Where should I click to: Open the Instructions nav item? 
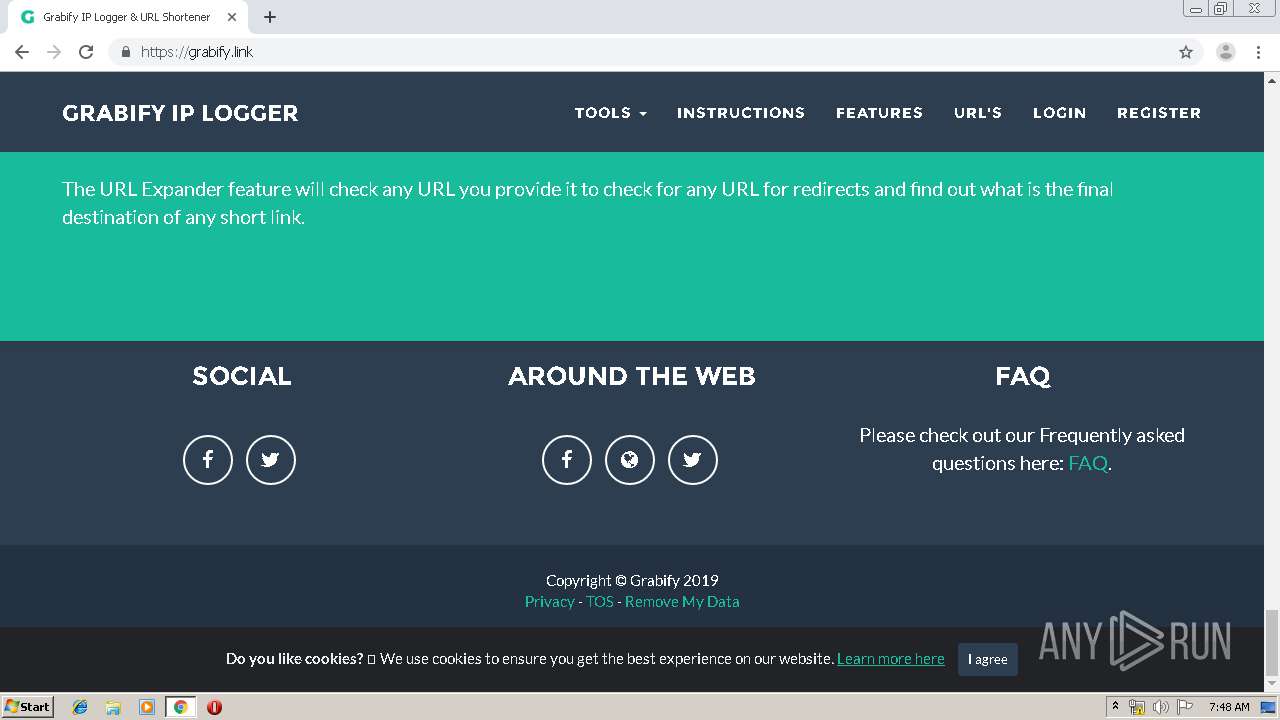point(741,113)
